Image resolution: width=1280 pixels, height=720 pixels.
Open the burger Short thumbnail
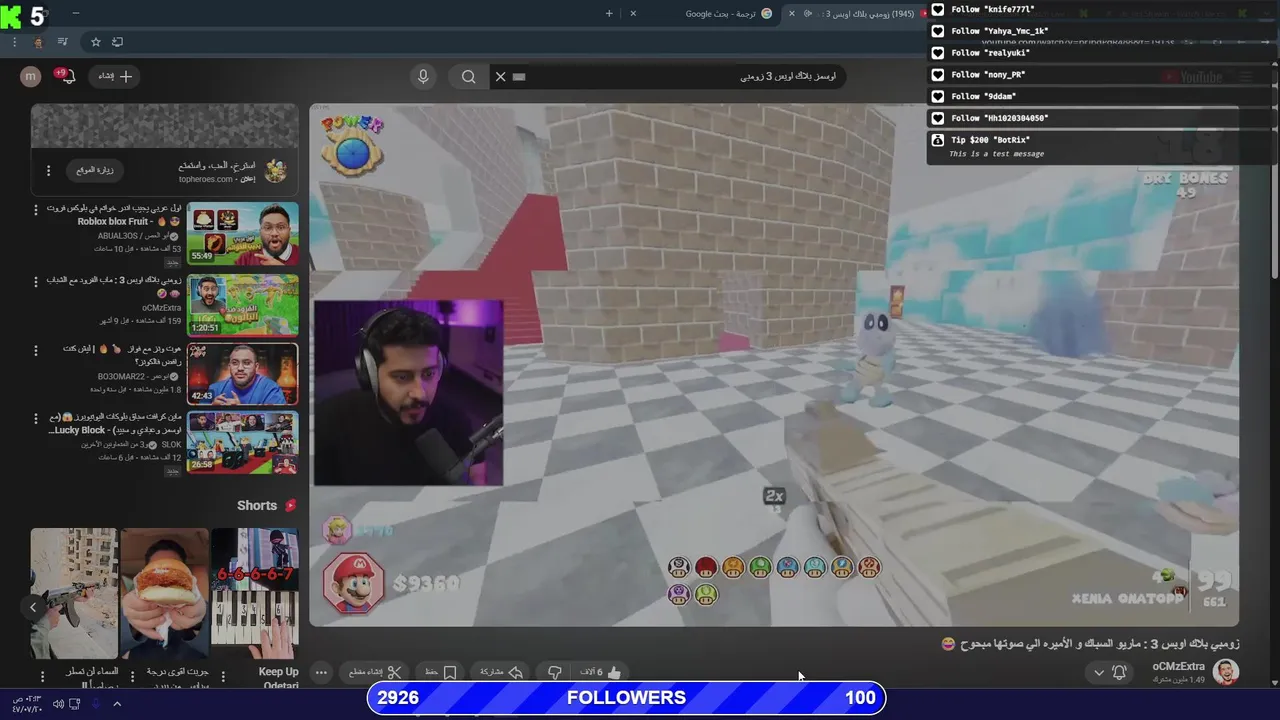tap(164, 593)
